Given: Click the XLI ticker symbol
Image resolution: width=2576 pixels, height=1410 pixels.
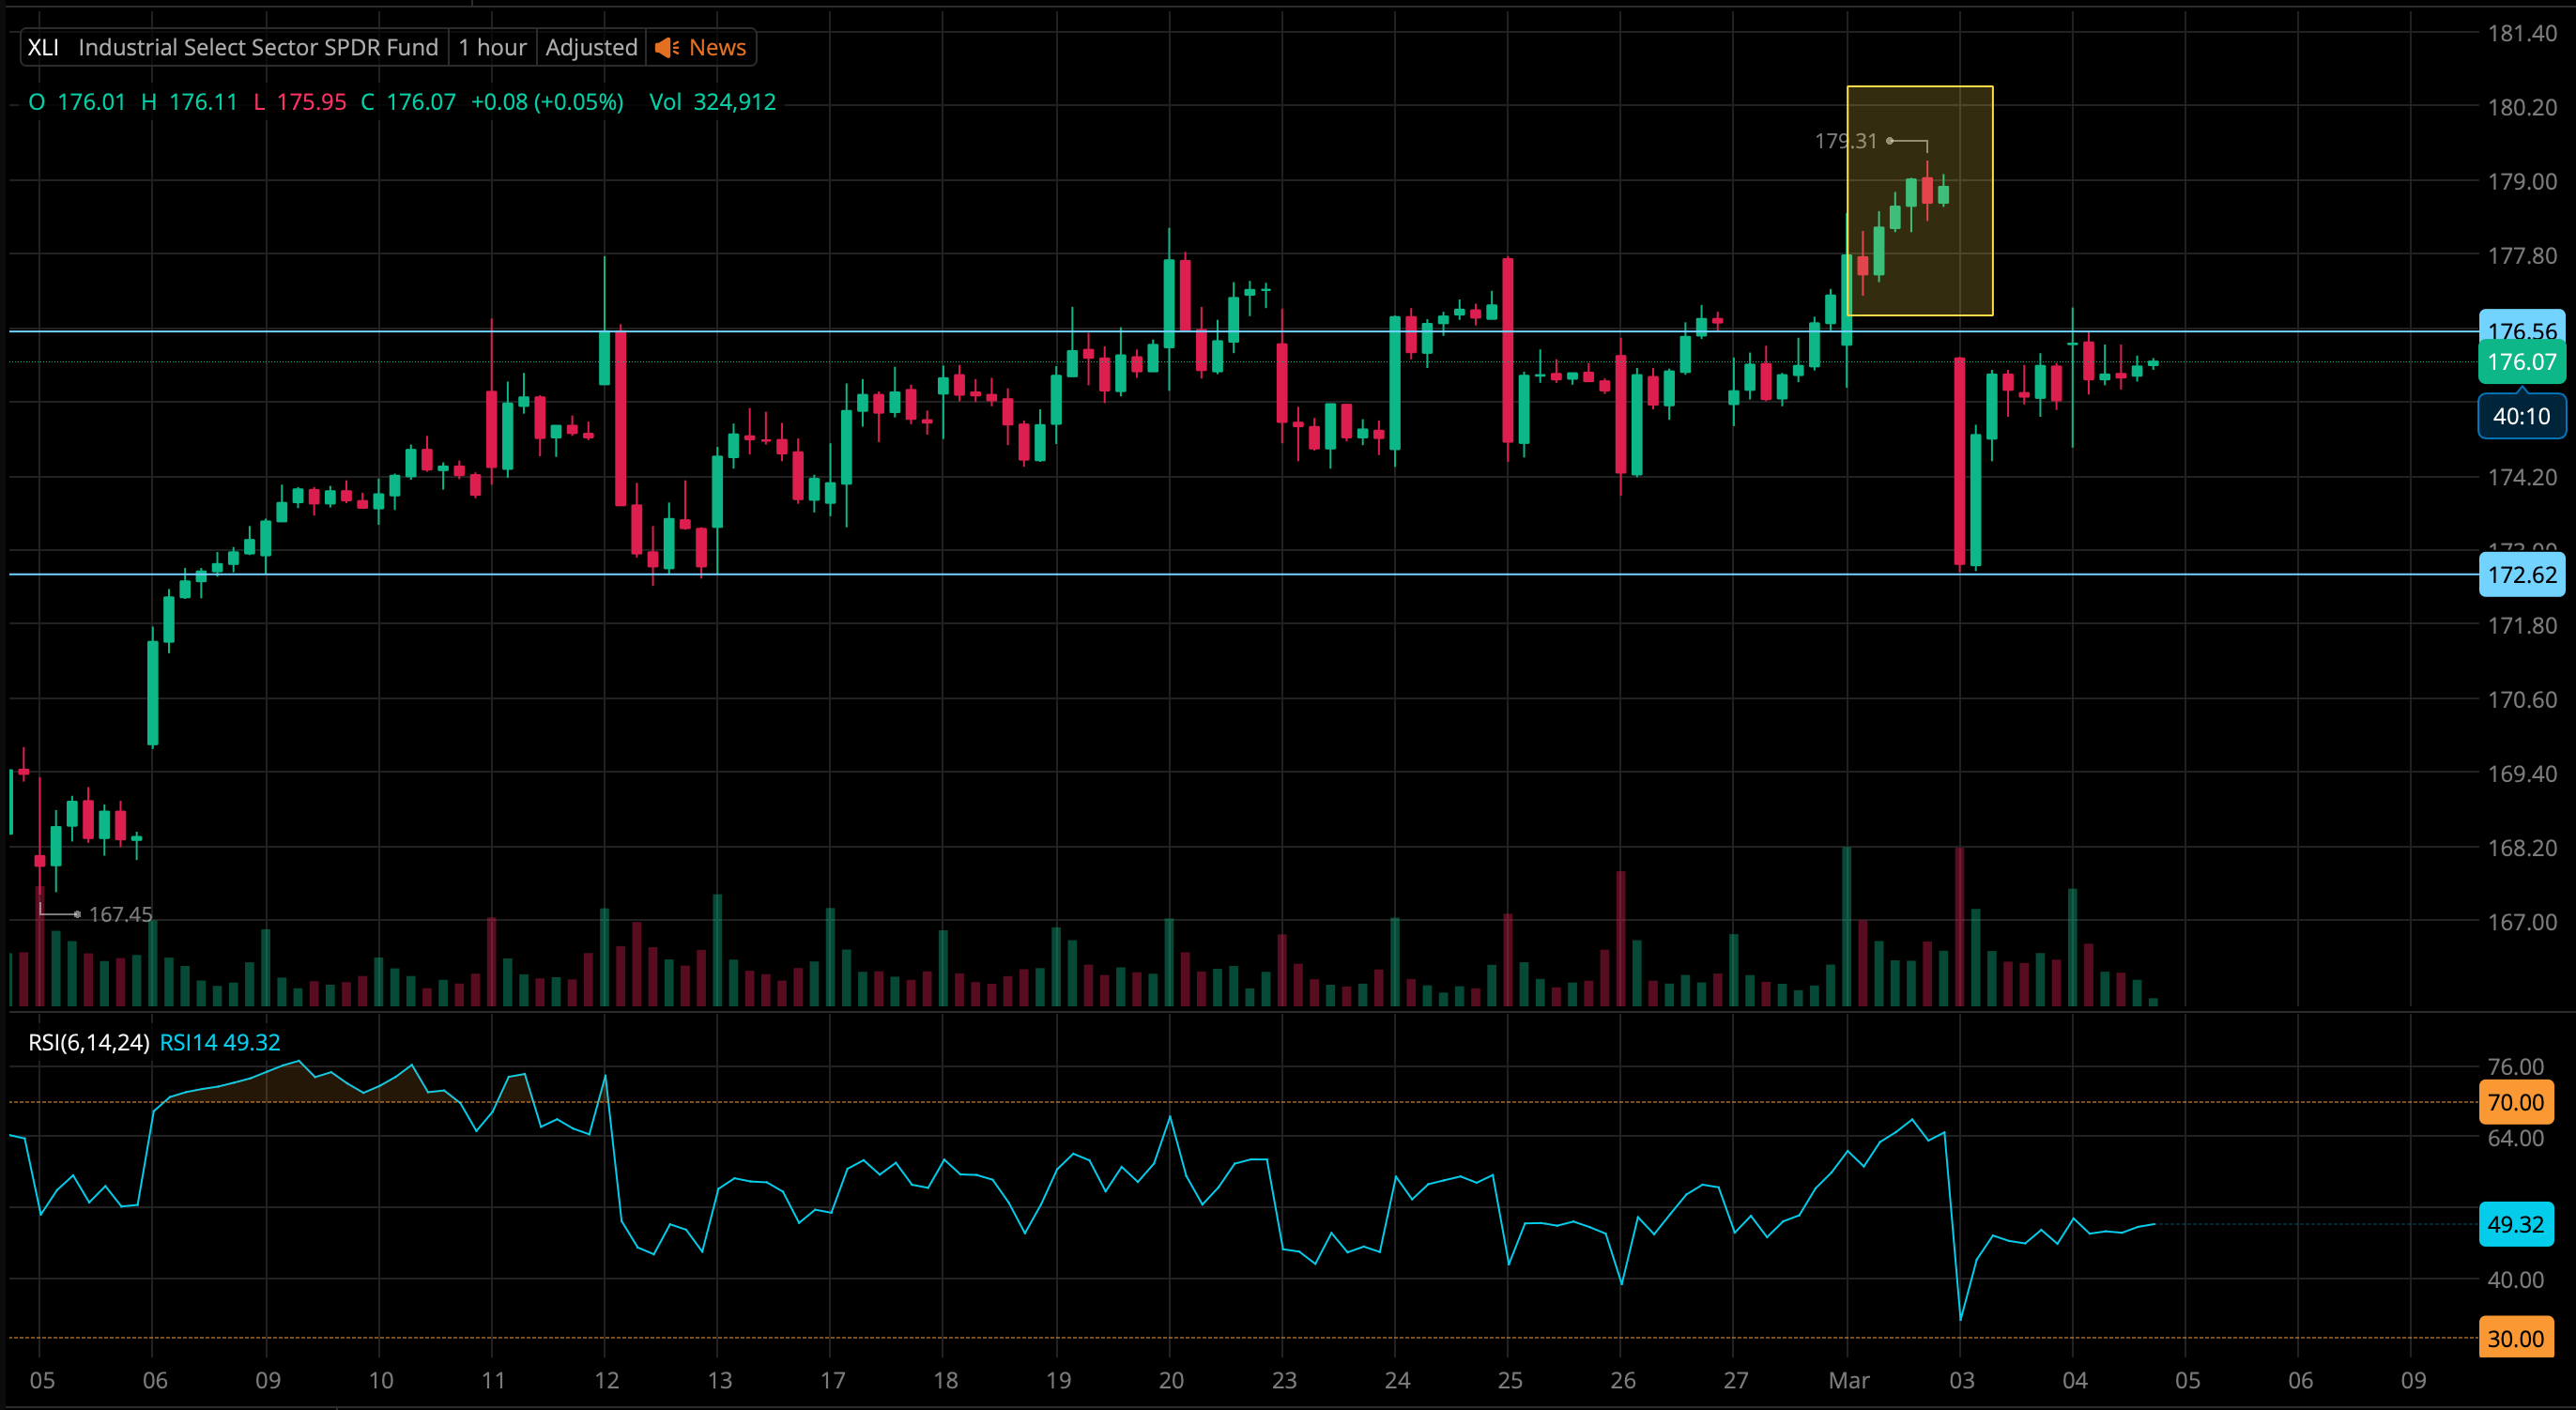Looking at the screenshot, I should [x=43, y=47].
